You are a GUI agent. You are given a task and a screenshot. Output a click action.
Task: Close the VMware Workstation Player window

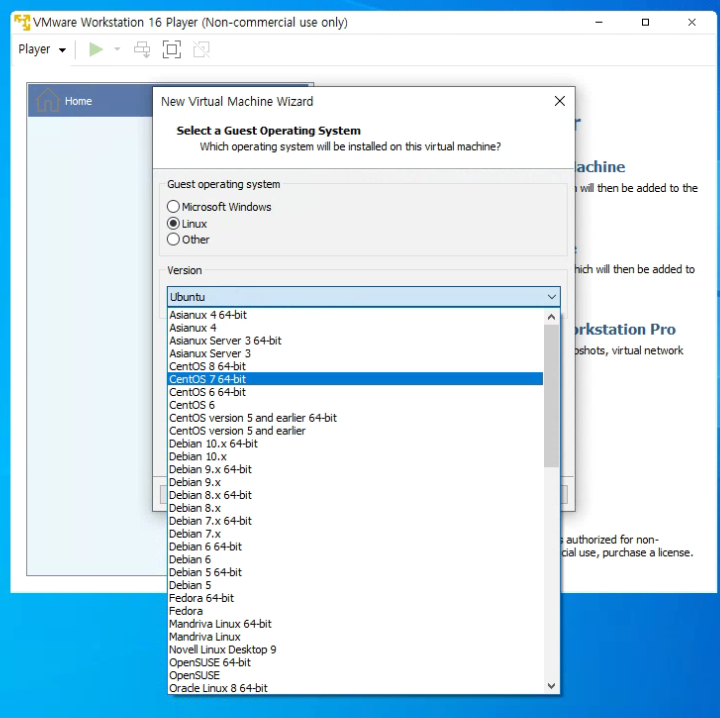(692, 22)
